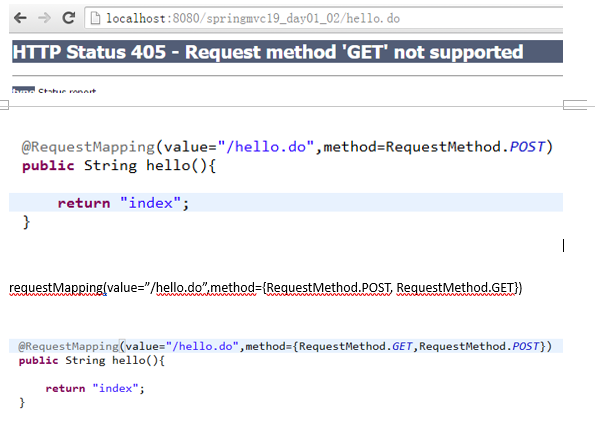Click the return "index" line in bottom snippet
595x428 pixels.
point(95,388)
